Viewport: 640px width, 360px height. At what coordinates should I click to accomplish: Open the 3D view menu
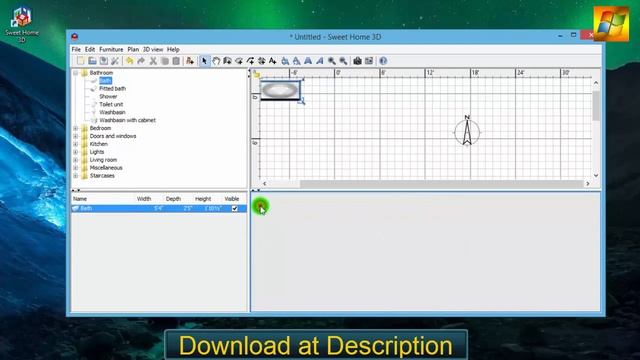[153, 49]
